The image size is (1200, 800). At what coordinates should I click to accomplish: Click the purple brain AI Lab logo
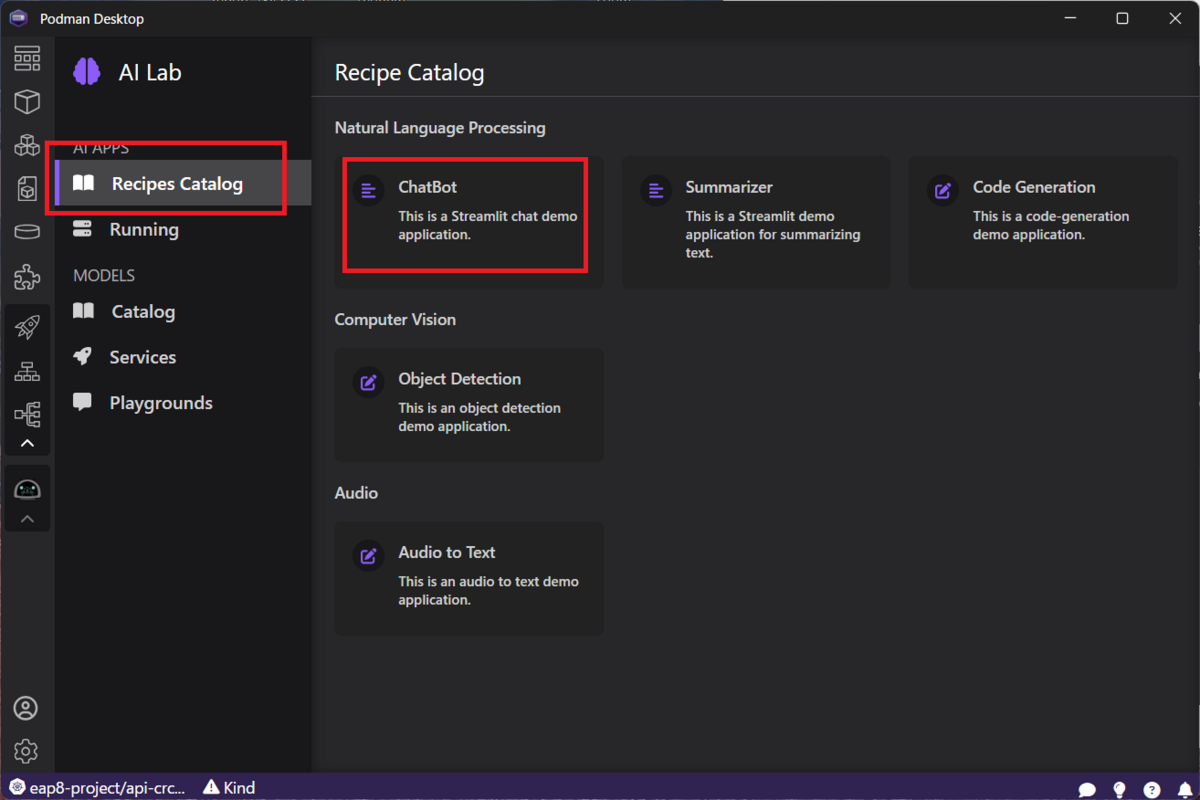pyautogui.click(x=87, y=71)
